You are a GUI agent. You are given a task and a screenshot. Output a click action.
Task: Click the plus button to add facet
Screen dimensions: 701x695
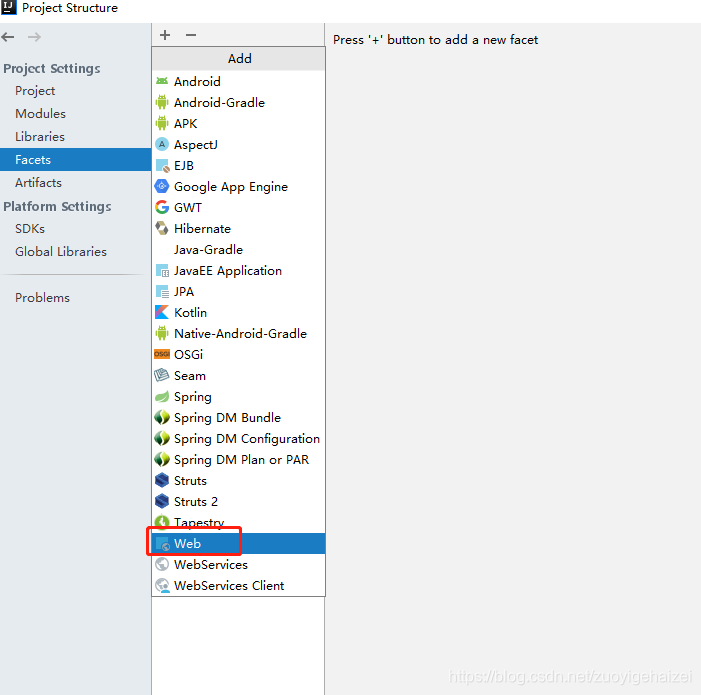165,35
